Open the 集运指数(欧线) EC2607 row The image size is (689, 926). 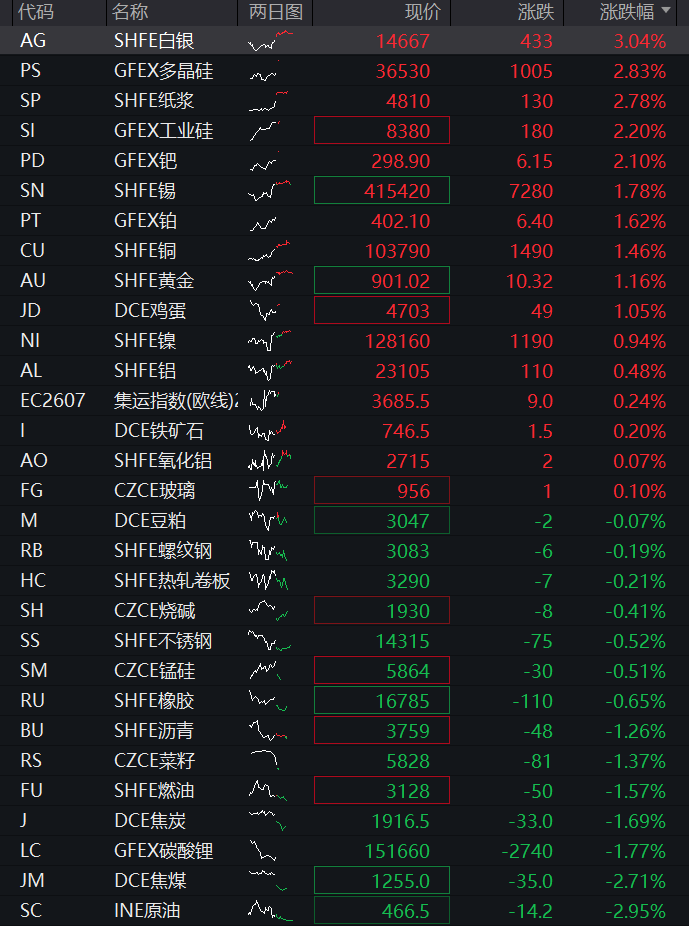point(344,400)
